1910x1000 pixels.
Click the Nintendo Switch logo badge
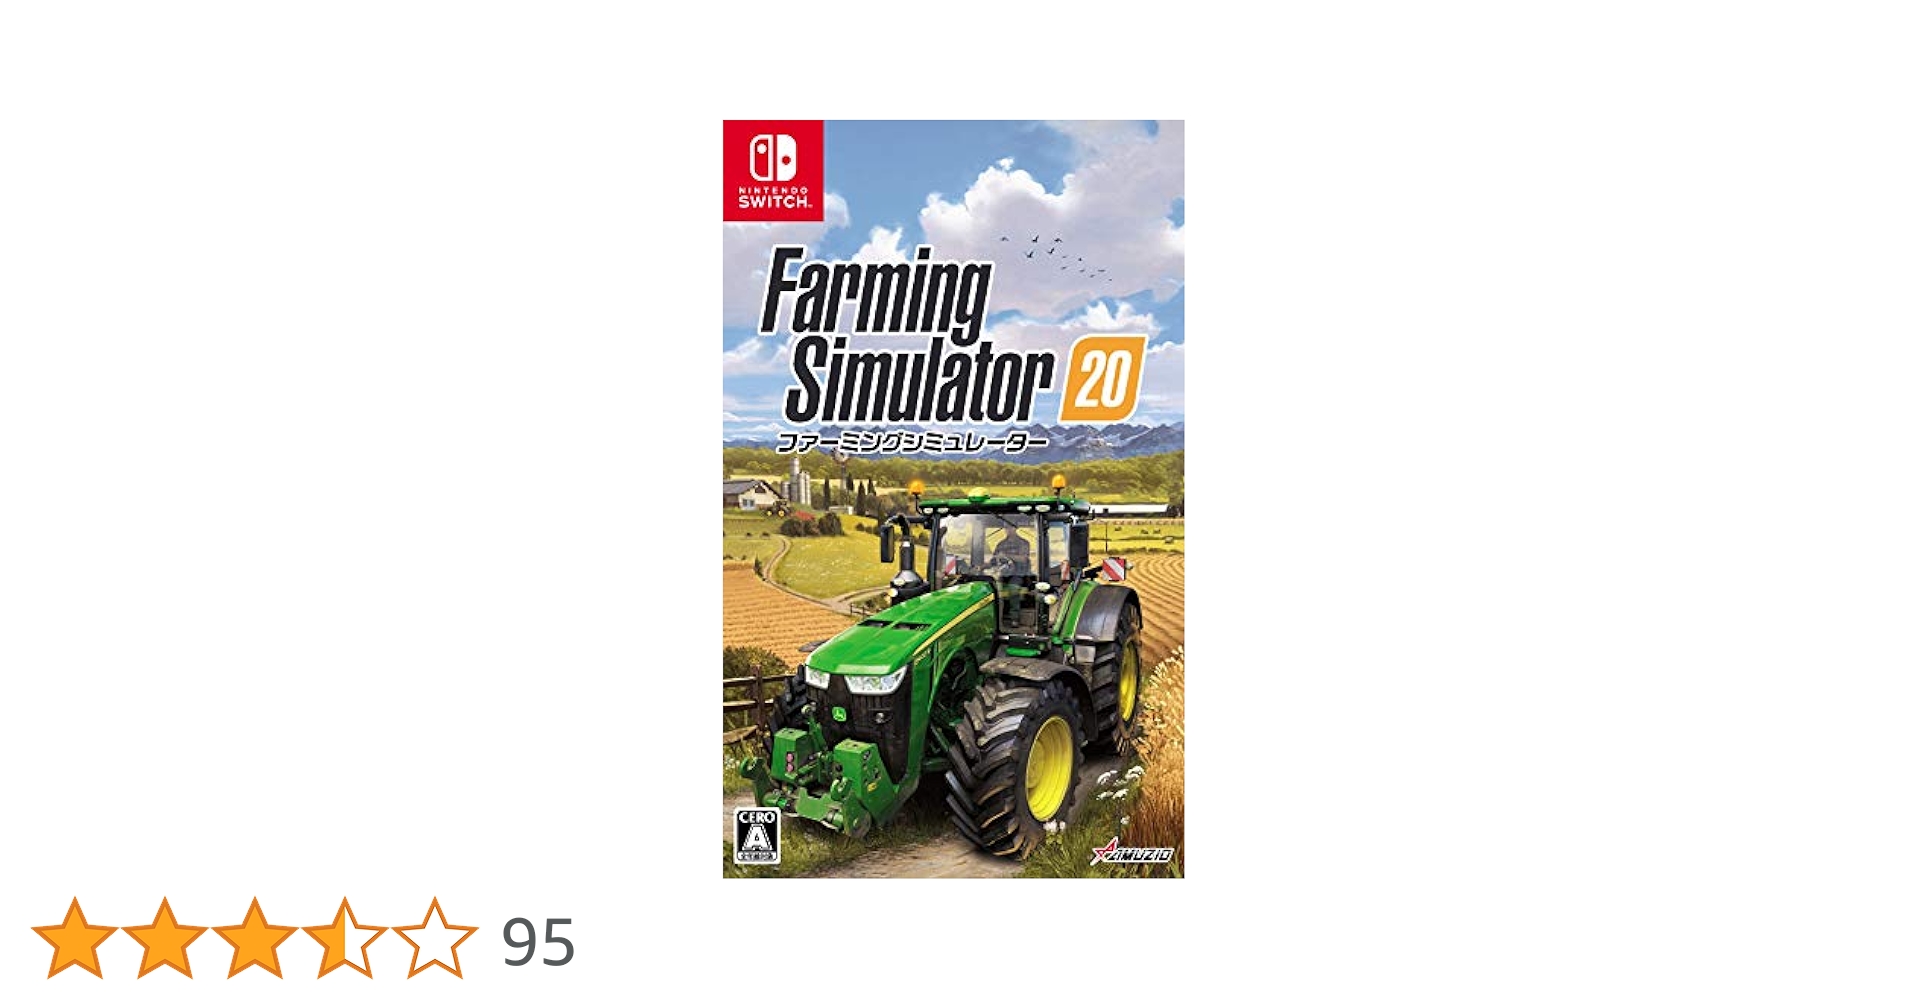[773, 171]
